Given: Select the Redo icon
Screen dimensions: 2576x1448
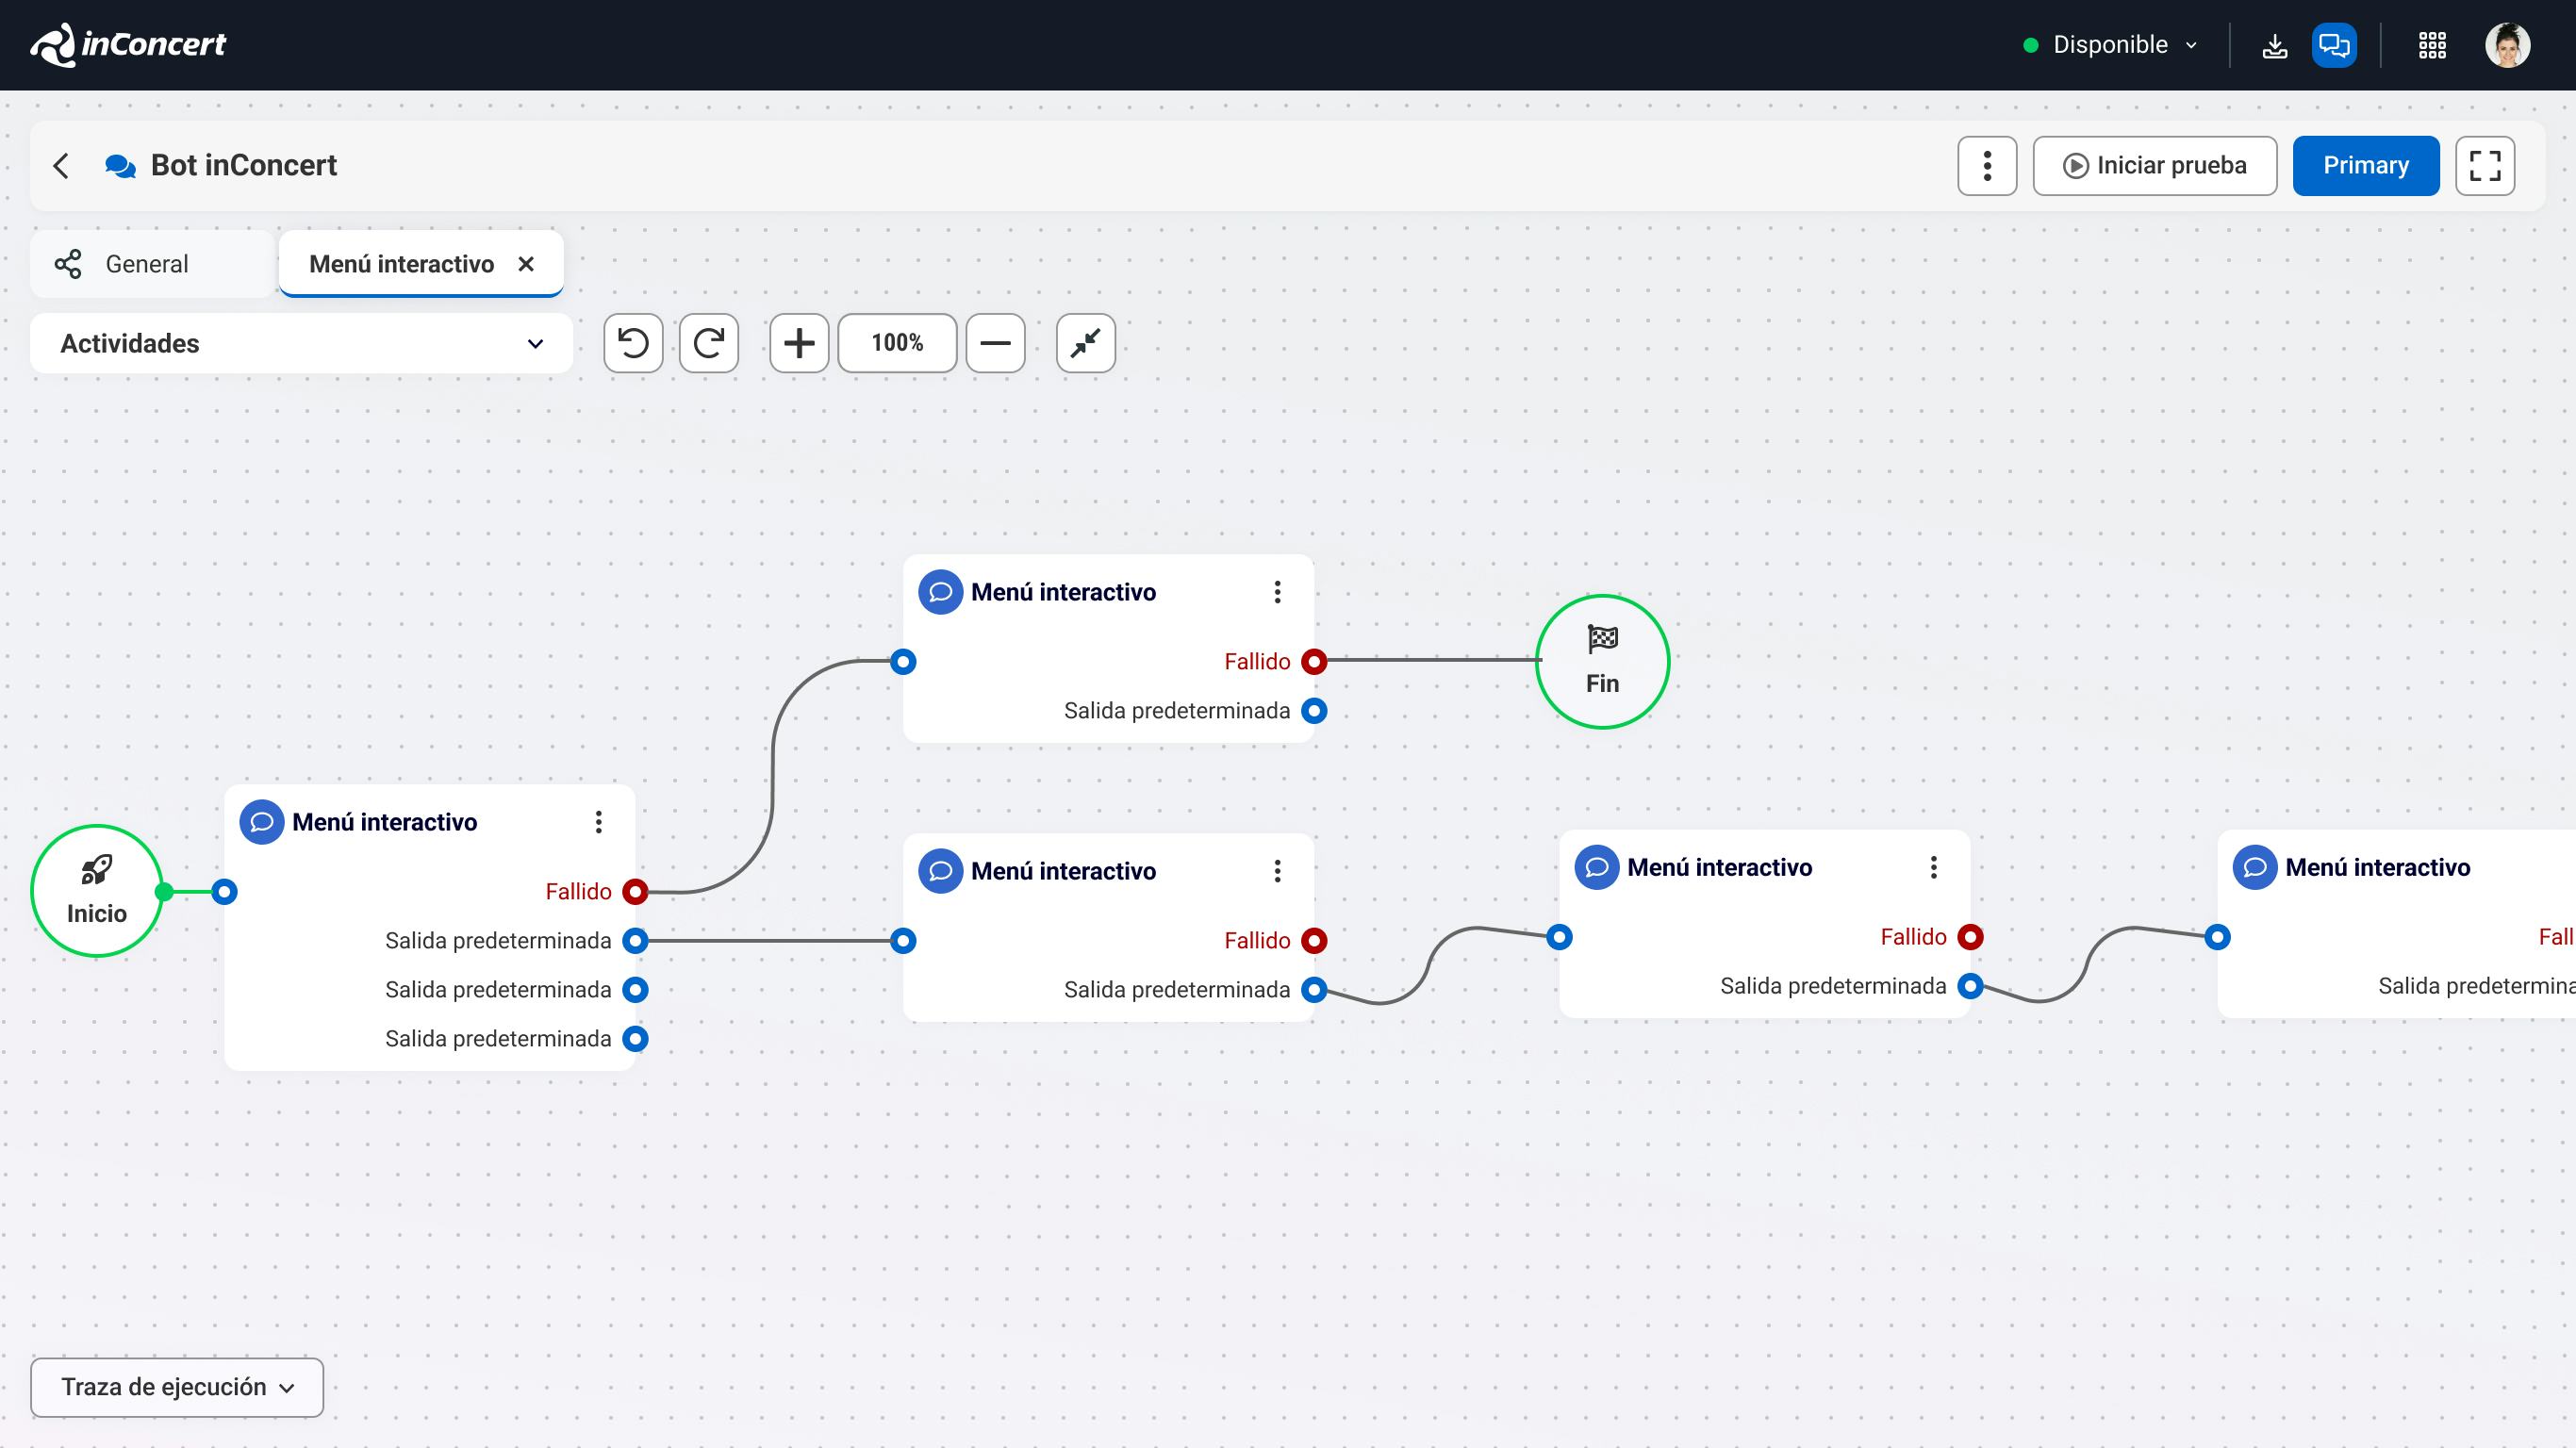Looking at the screenshot, I should click(709, 343).
